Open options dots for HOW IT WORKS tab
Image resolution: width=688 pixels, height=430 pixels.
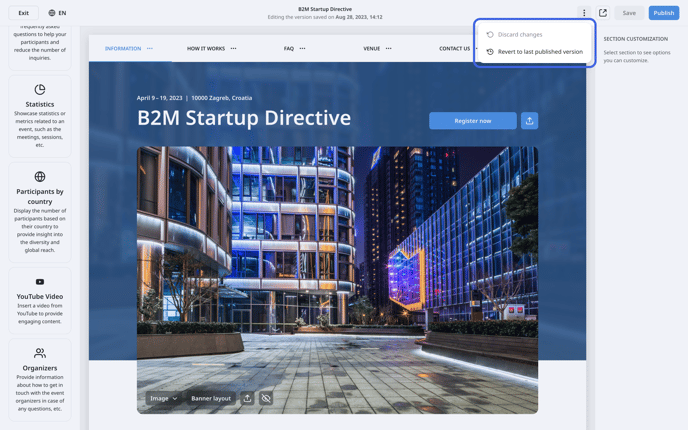pos(233,48)
